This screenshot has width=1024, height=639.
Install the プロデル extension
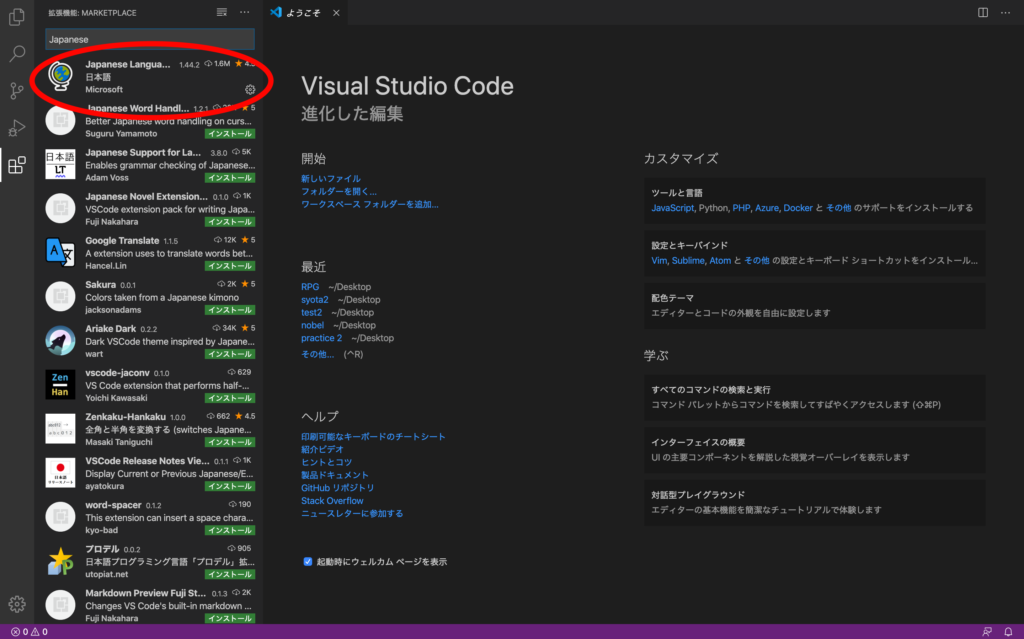click(230, 574)
